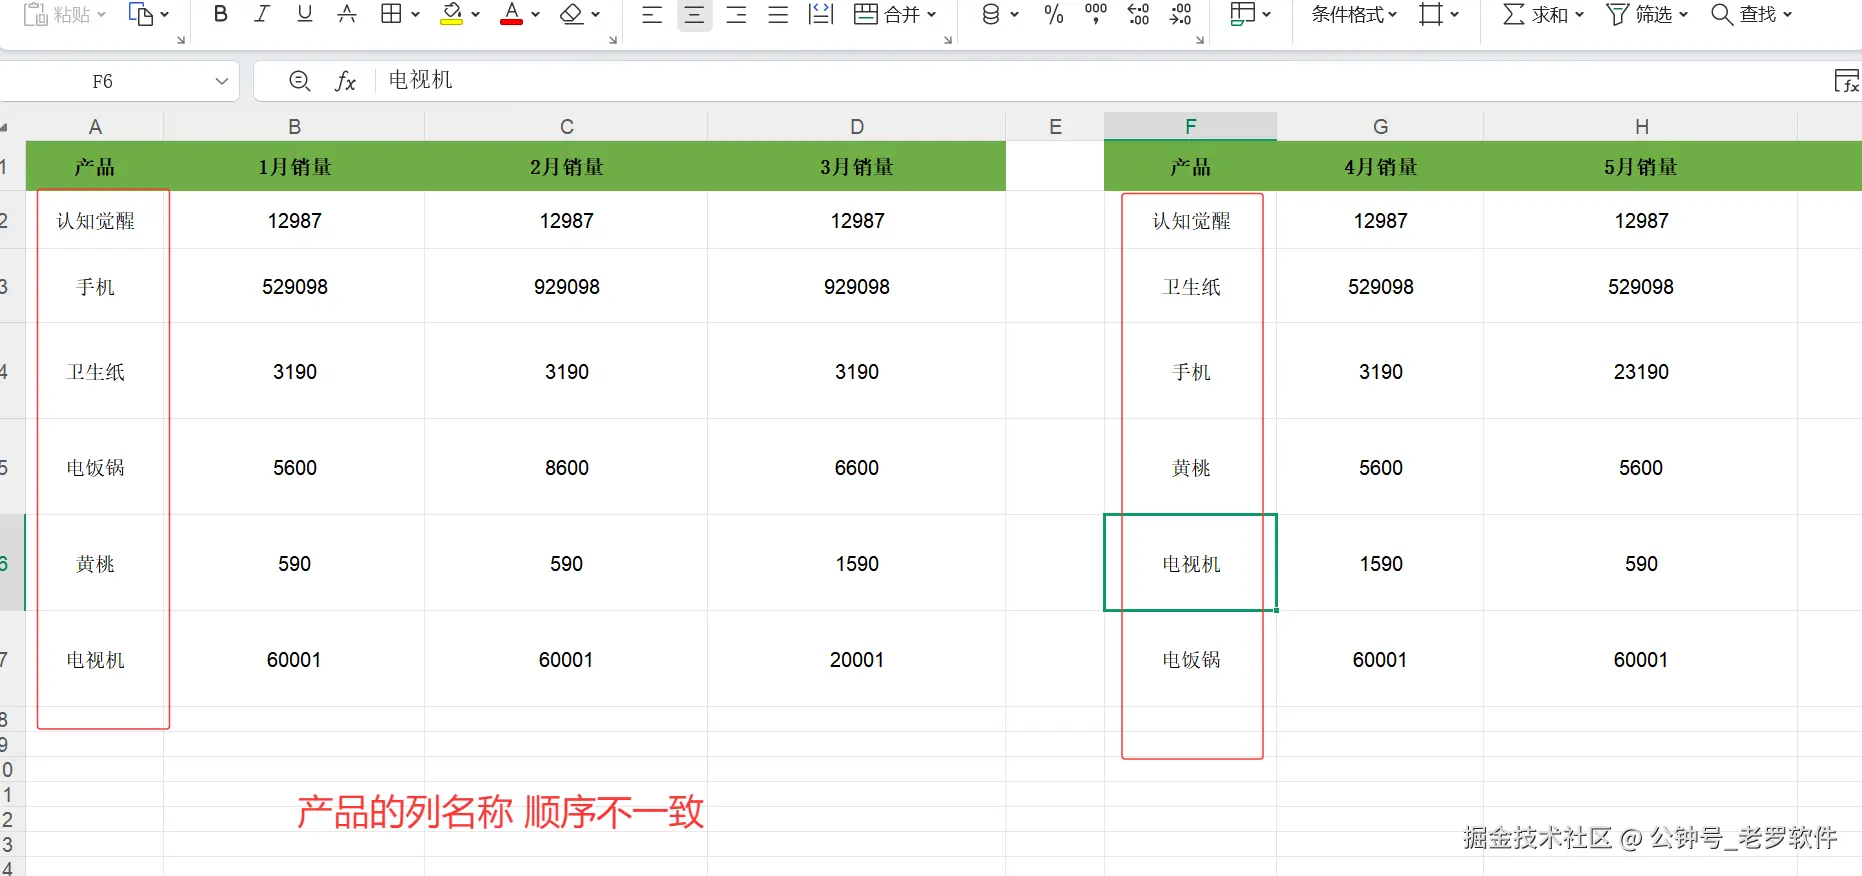Open 合并 merge dropdown arrow

click(x=932, y=15)
